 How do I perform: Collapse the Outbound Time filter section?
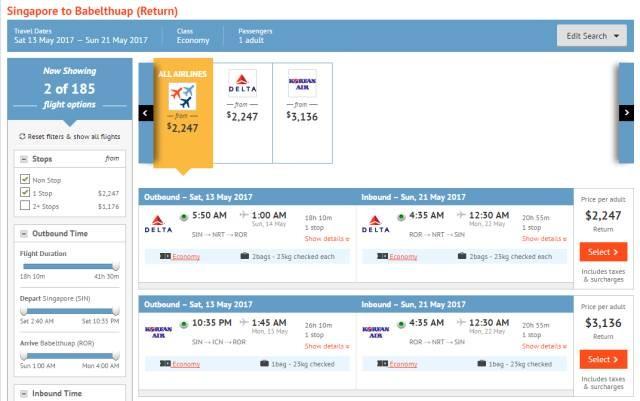(x=24, y=234)
